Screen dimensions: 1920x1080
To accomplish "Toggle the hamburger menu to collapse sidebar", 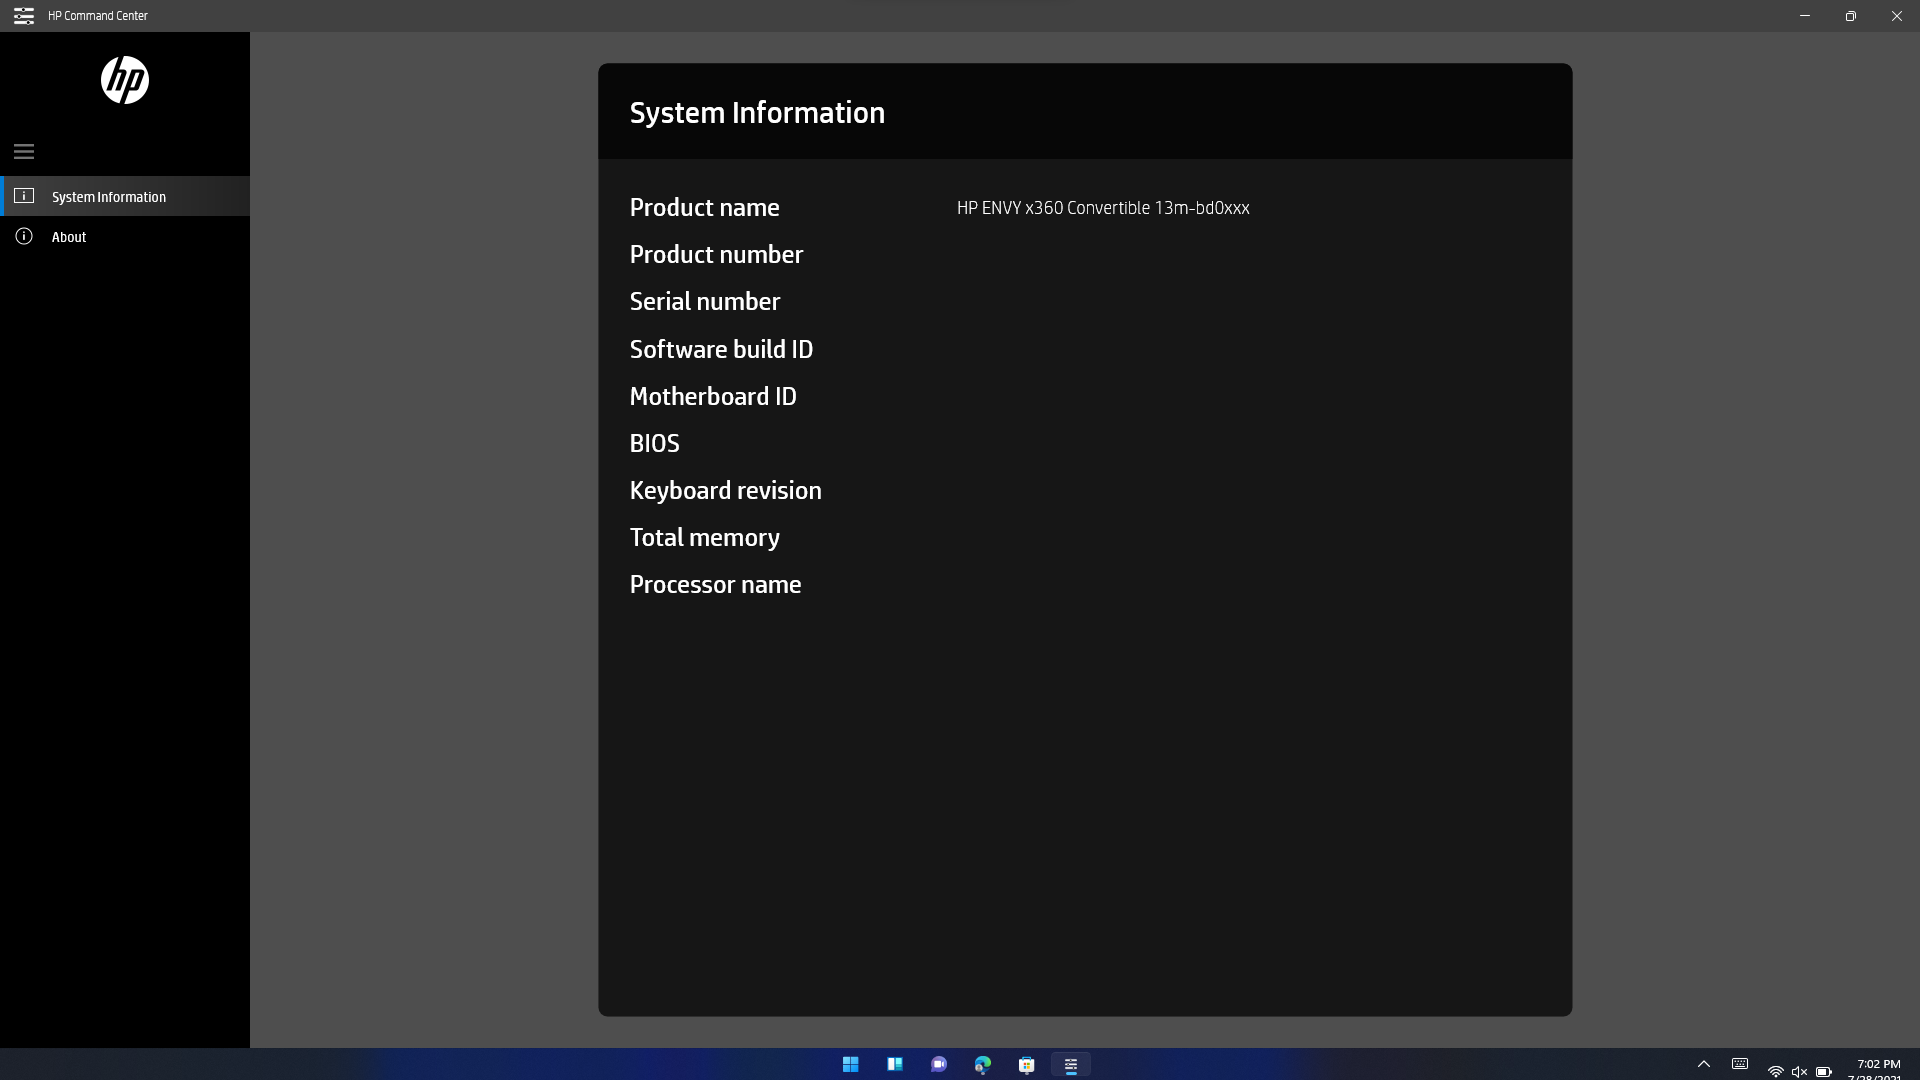I will [x=23, y=151].
